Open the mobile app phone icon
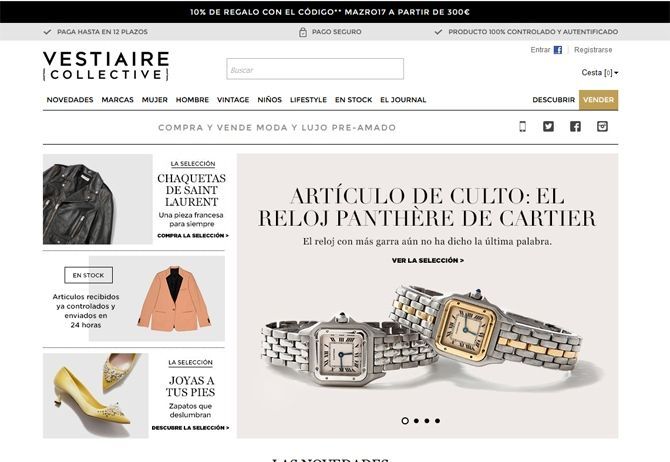 (x=522, y=127)
